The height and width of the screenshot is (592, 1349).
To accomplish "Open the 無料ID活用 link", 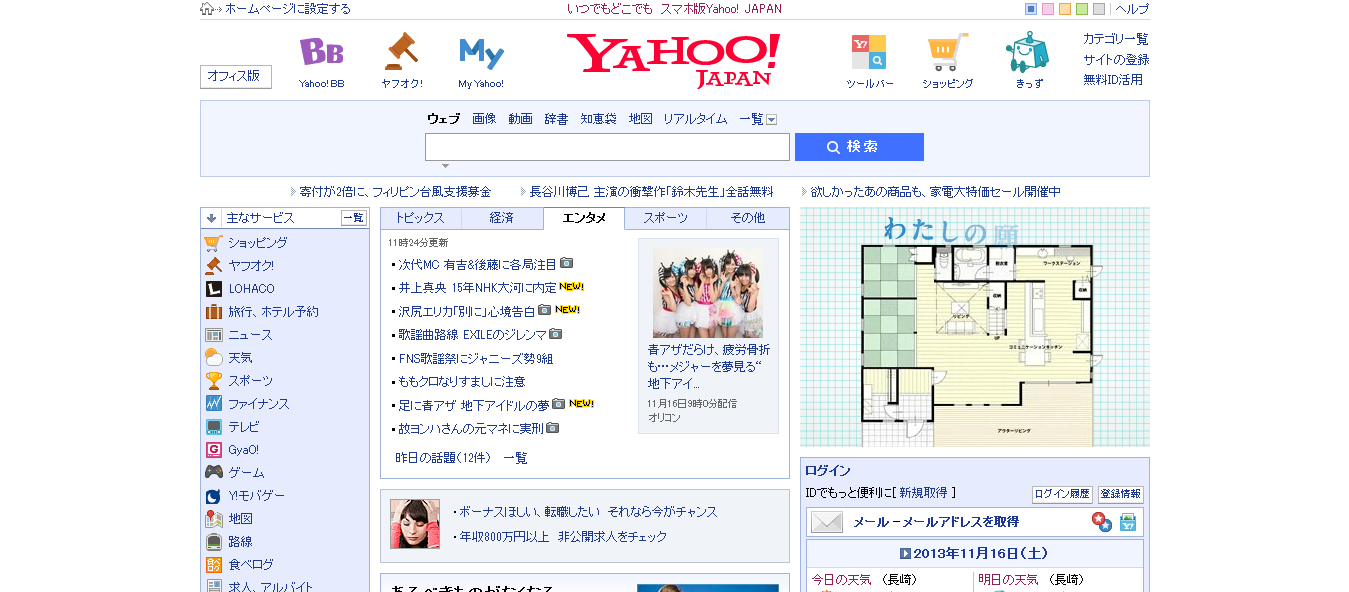I will (1112, 79).
